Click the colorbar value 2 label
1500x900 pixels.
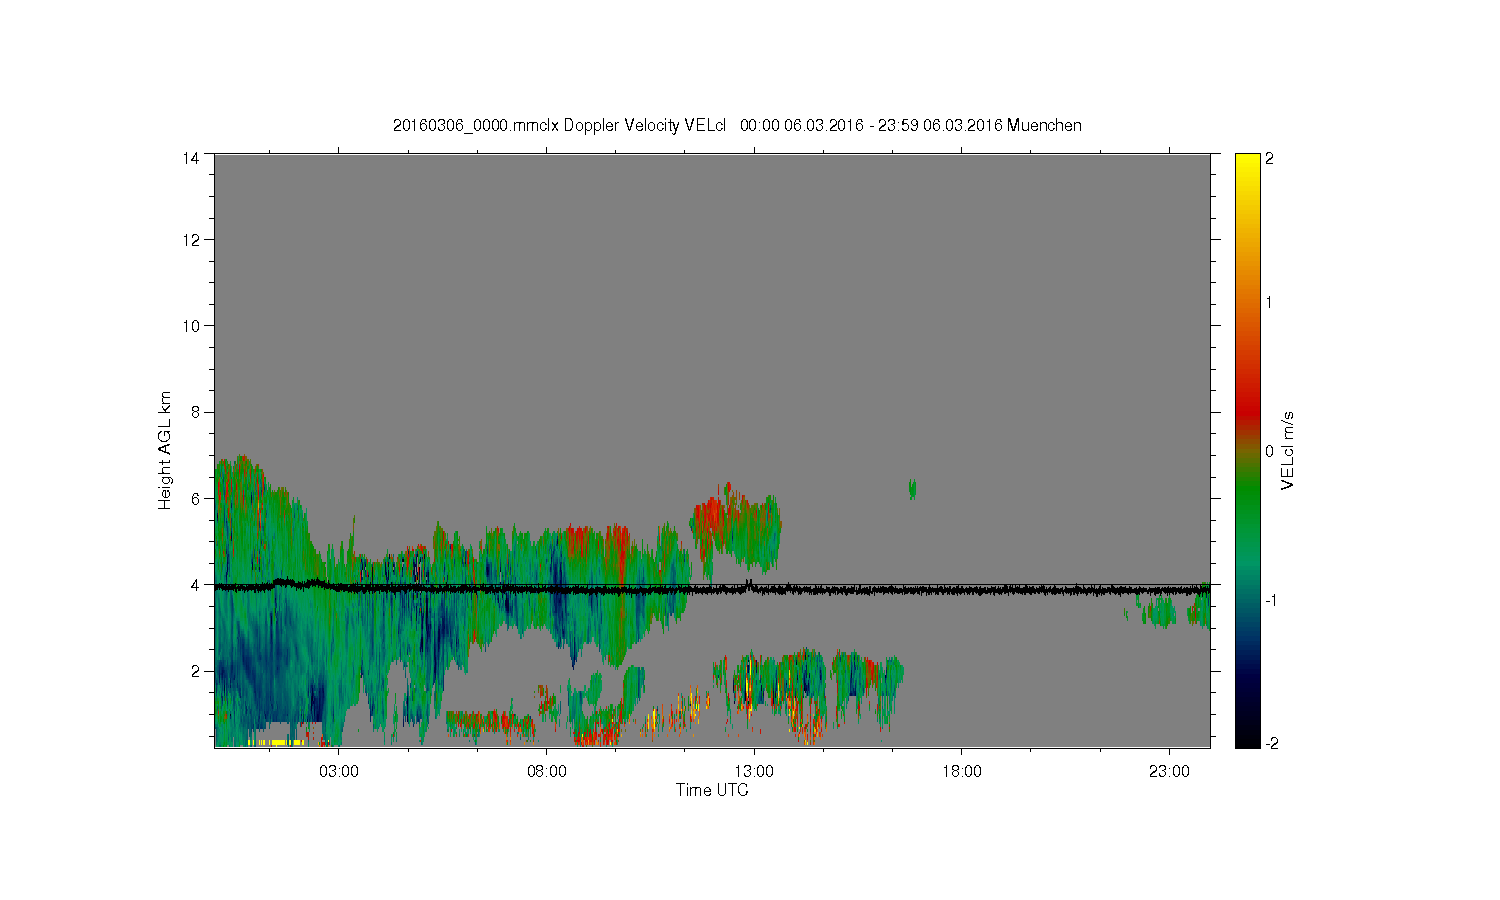1269,159
